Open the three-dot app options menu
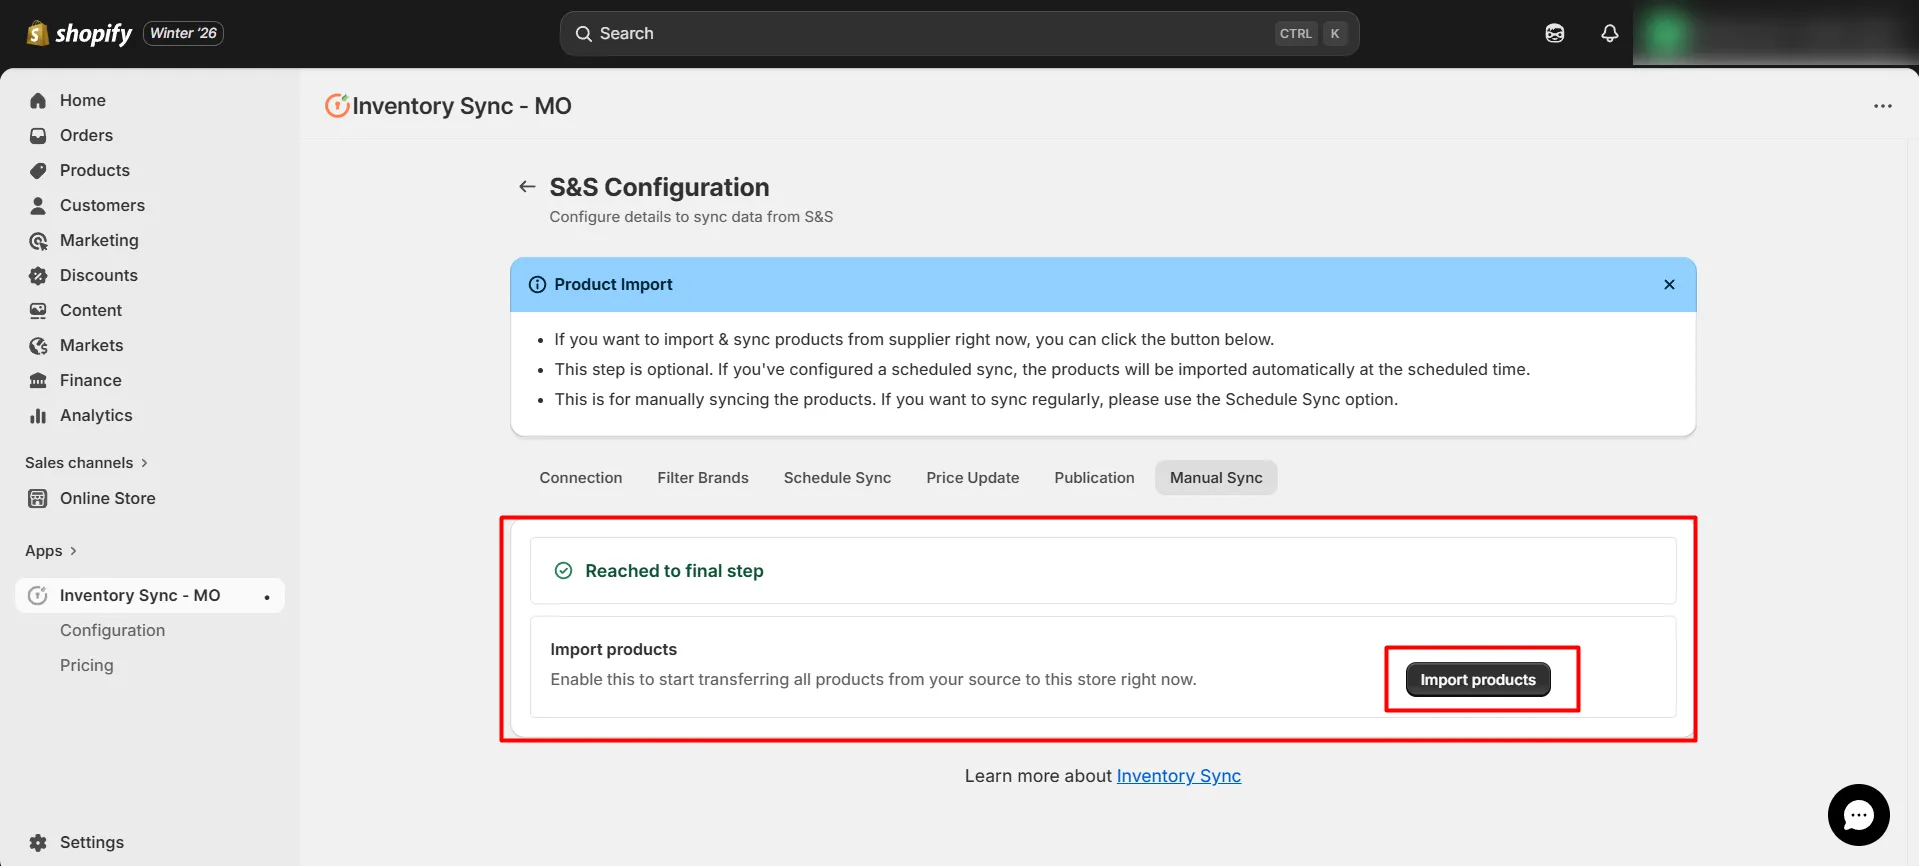This screenshot has width=1919, height=866. [1883, 106]
